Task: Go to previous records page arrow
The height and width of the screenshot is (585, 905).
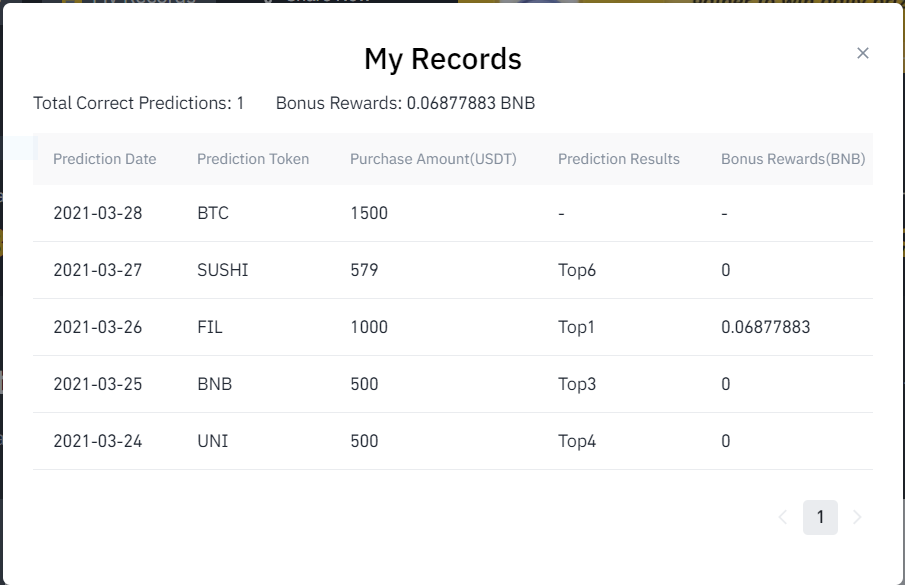Action: (x=783, y=517)
